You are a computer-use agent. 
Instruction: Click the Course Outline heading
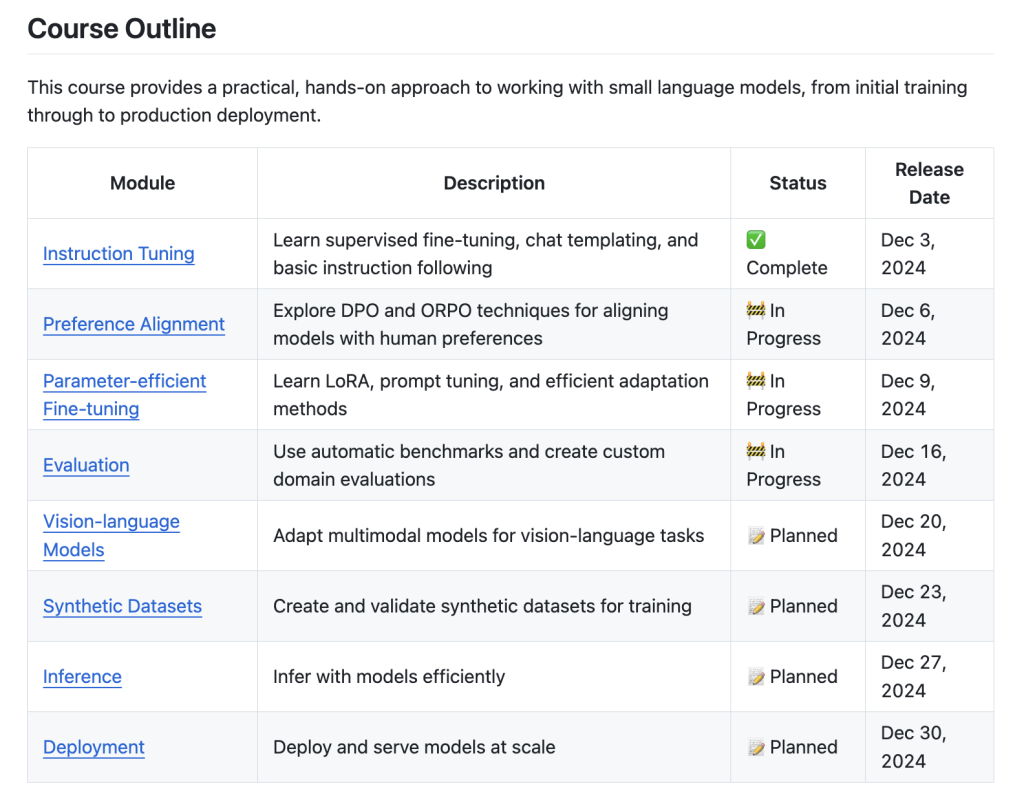121,29
